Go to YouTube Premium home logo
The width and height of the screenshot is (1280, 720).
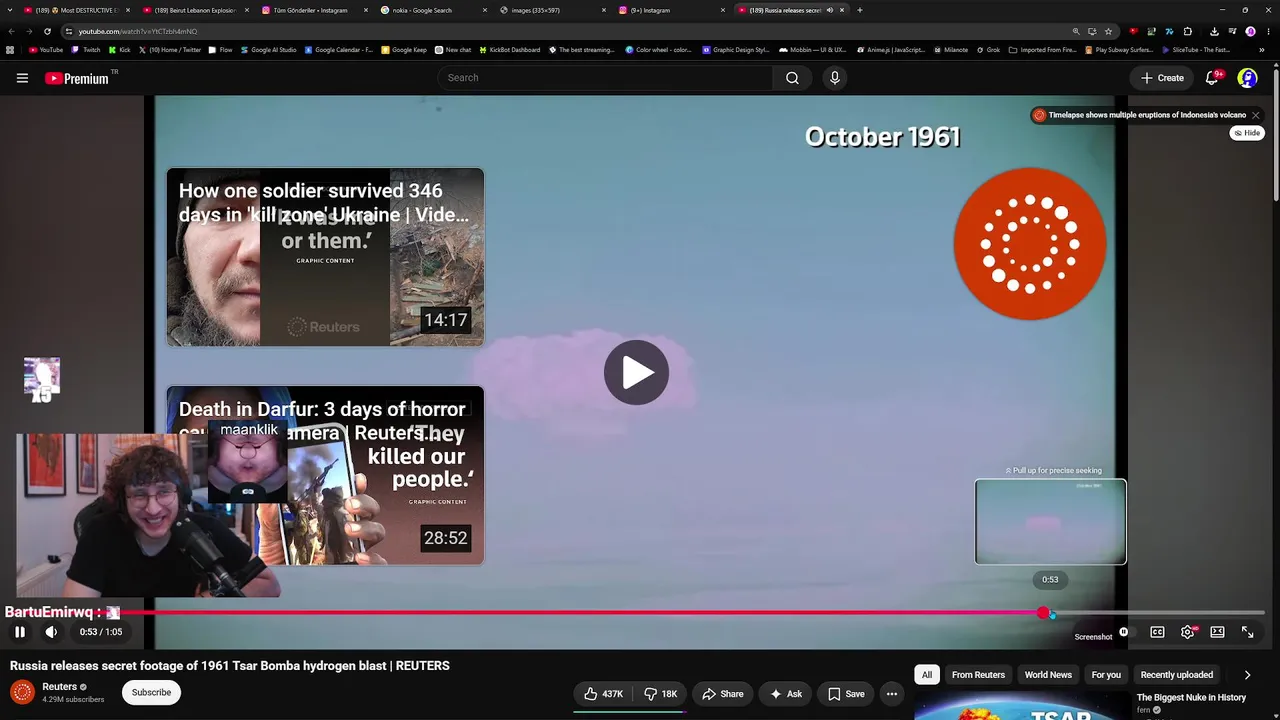[77, 78]
